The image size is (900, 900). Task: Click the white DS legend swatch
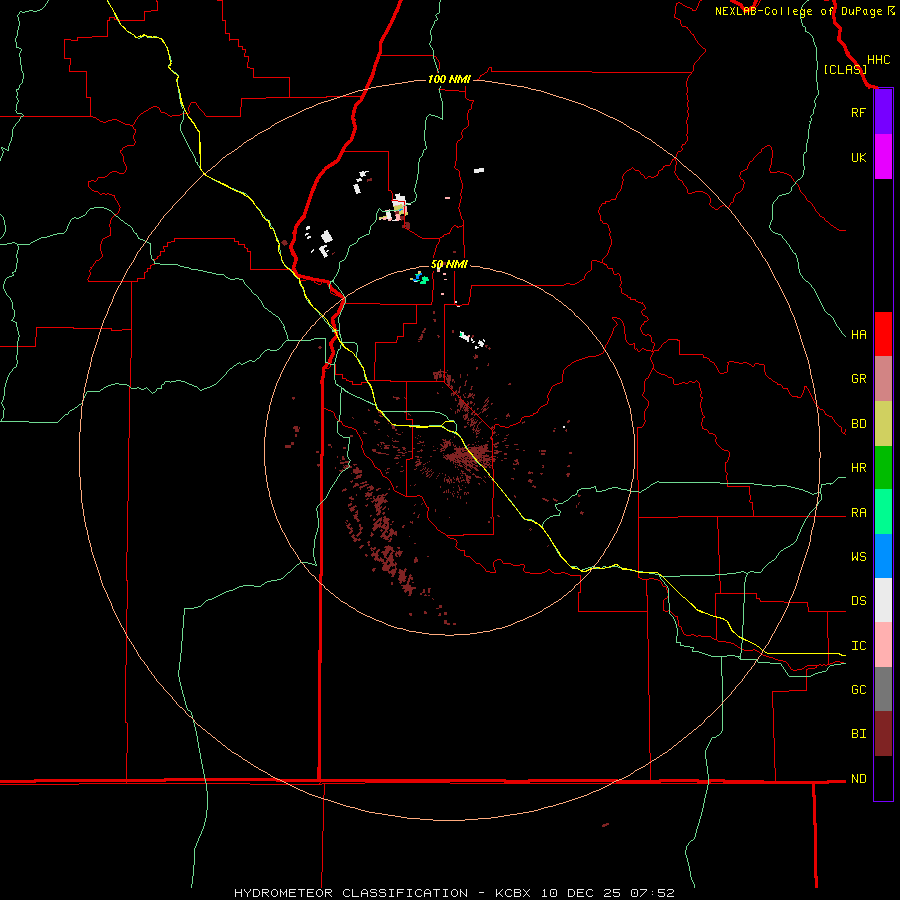click(x=883, y=600)
